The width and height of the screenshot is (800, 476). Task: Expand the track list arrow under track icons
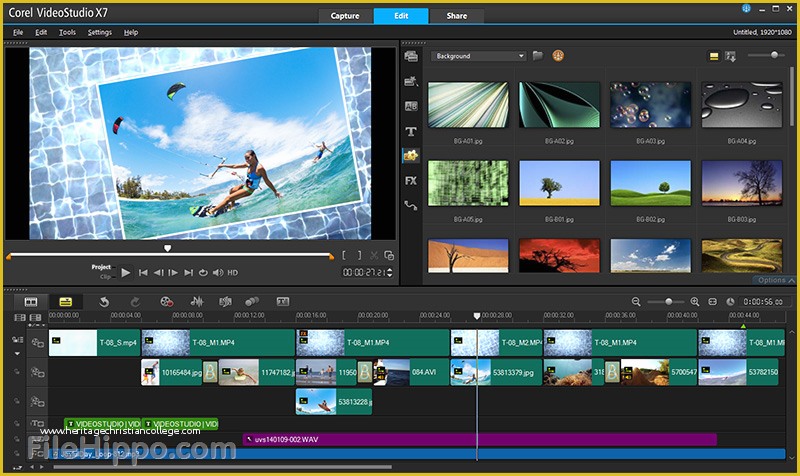pyautogui.click(x=17, y=353)
